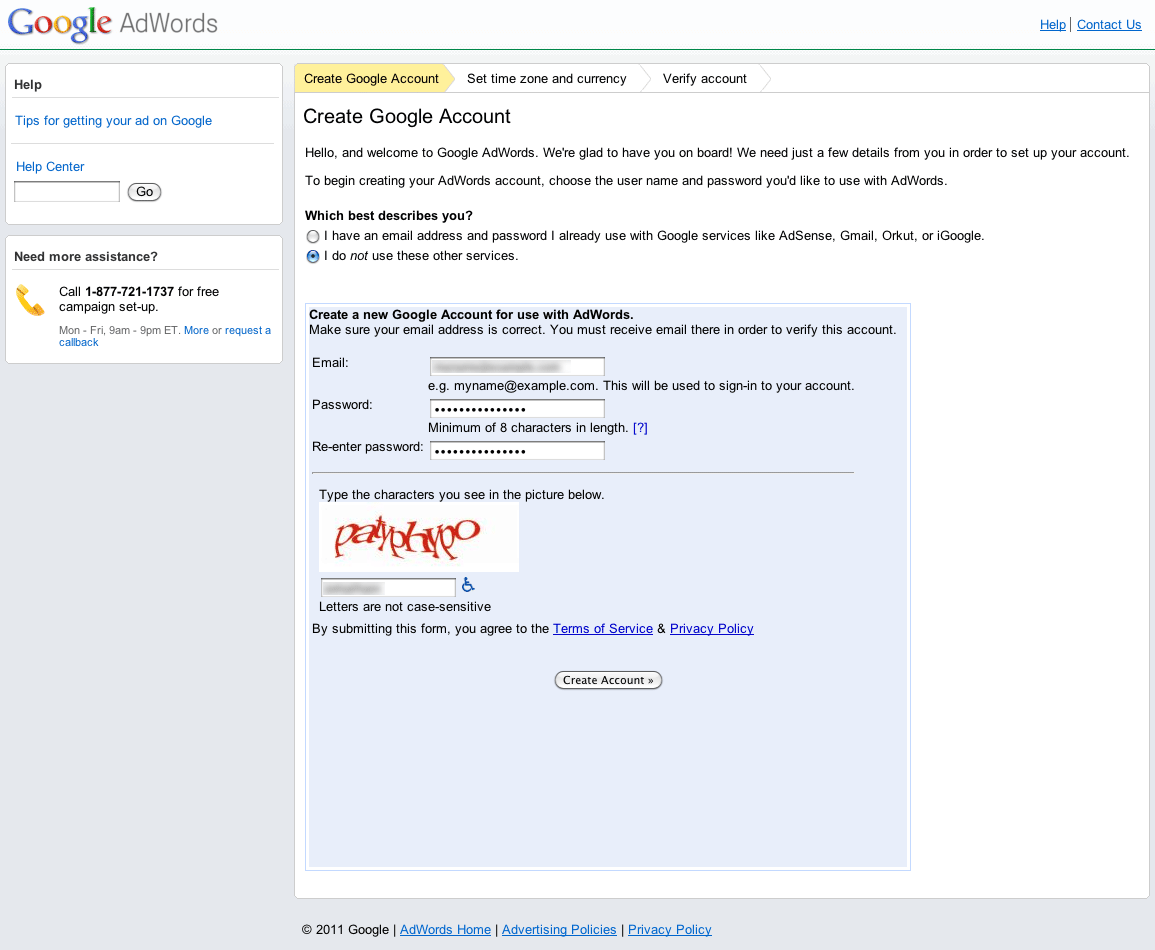This screenshot has width=1155, height=950.
Task: Click the '© 2011 Google' footer text
Action: tap(345, 929)
